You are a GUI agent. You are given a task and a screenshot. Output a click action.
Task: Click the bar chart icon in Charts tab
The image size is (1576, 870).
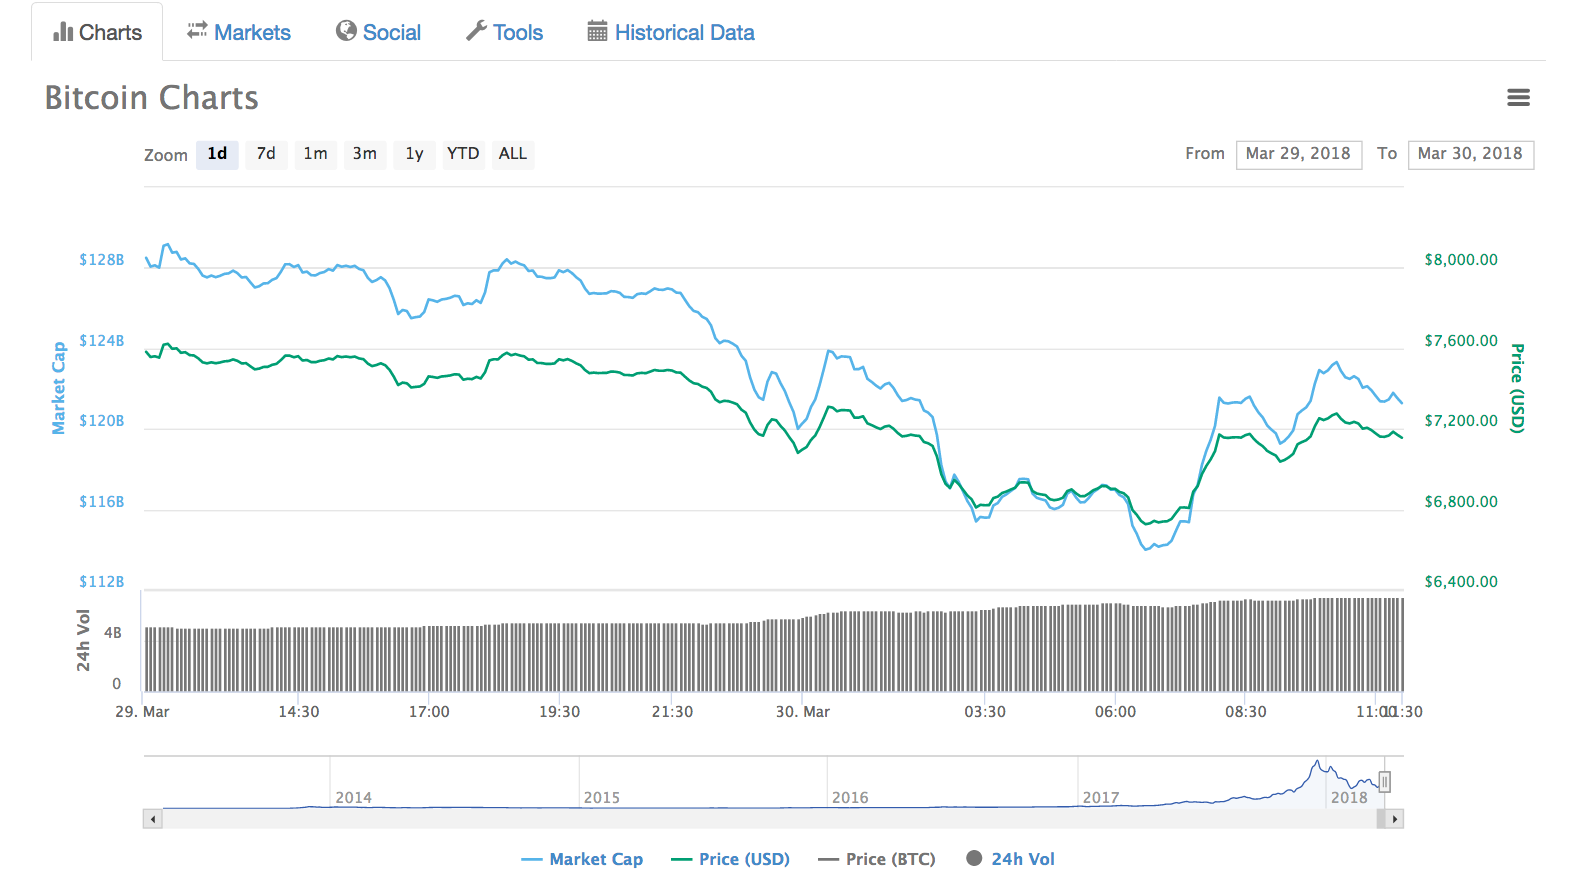point(63,32)
